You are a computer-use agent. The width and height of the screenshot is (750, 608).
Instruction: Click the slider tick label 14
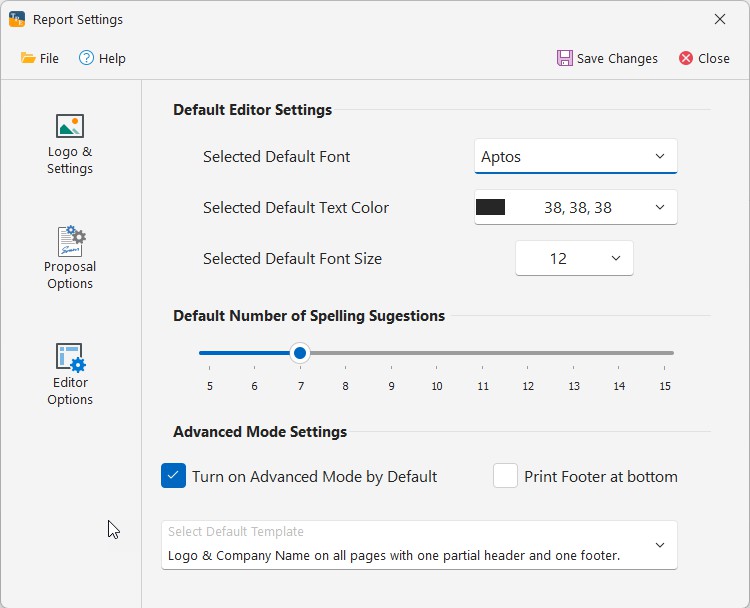619,386
